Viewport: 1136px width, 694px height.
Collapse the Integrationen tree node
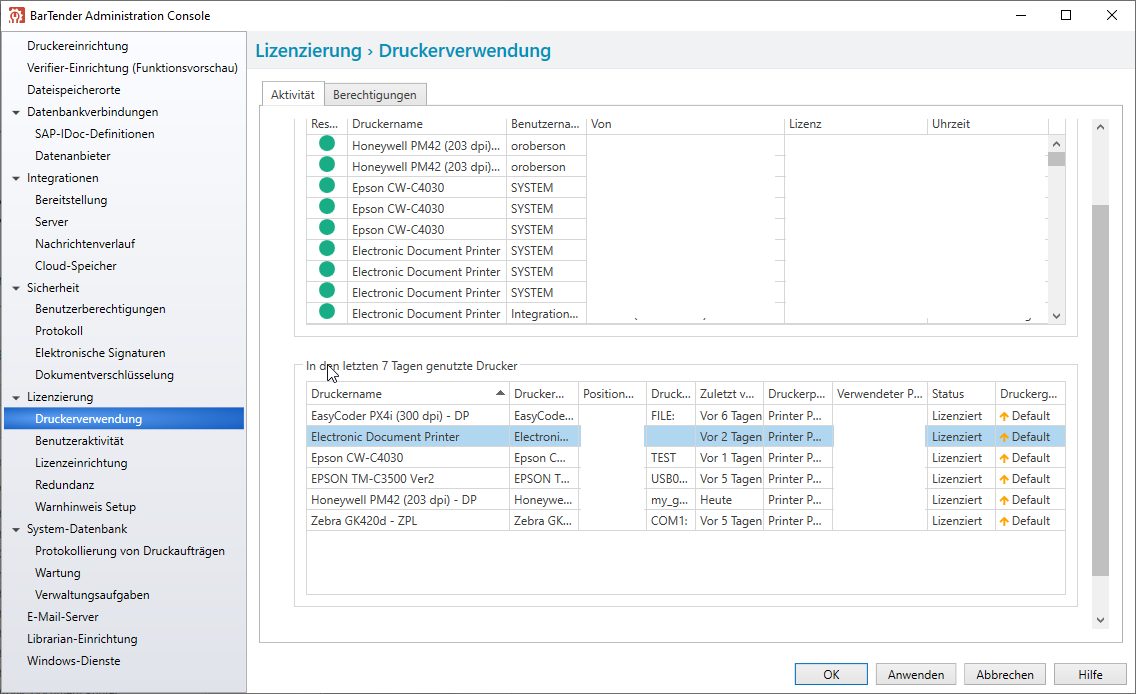point(16,178)
